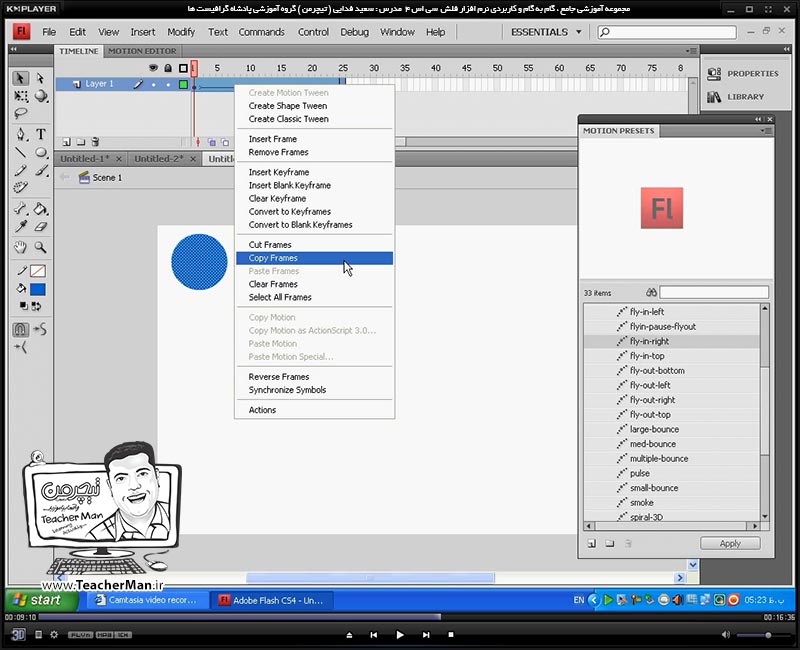Select the fly-in-top motion preset
800x650 pixels.
[671, 356]
